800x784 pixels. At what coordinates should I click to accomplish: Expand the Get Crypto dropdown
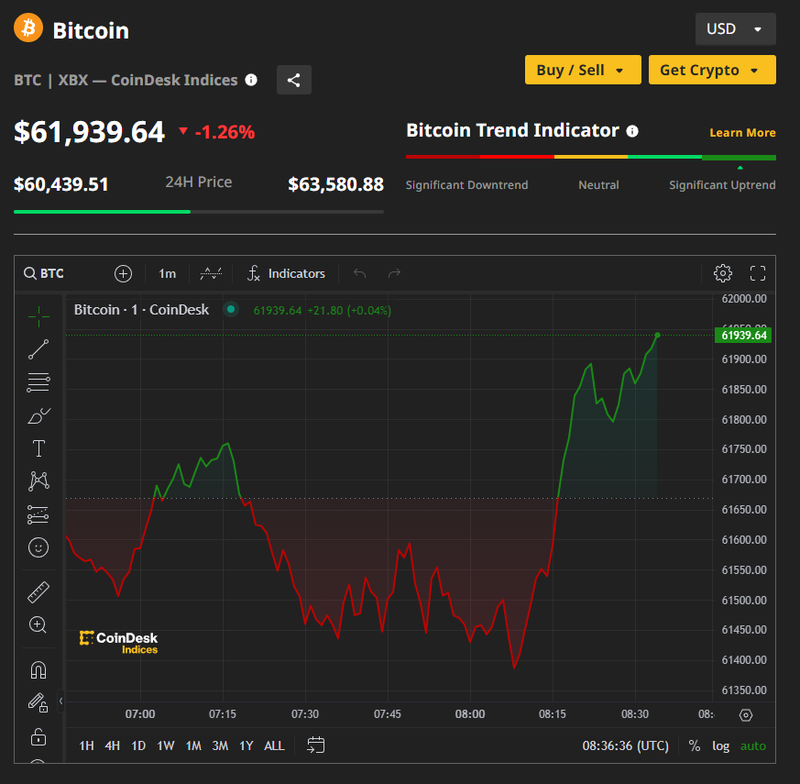click(711, 70)
